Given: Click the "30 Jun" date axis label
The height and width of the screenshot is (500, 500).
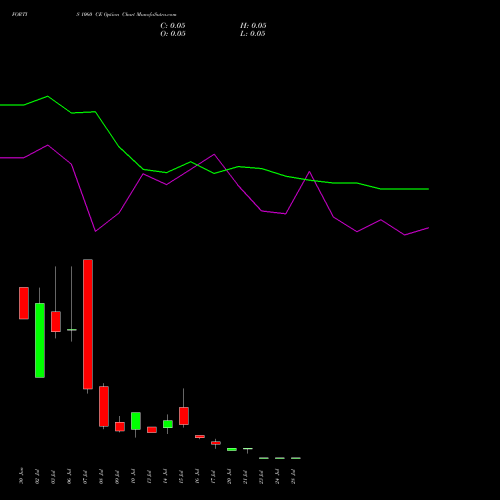Looking at the screenshot, I should (x=21, y=476).
